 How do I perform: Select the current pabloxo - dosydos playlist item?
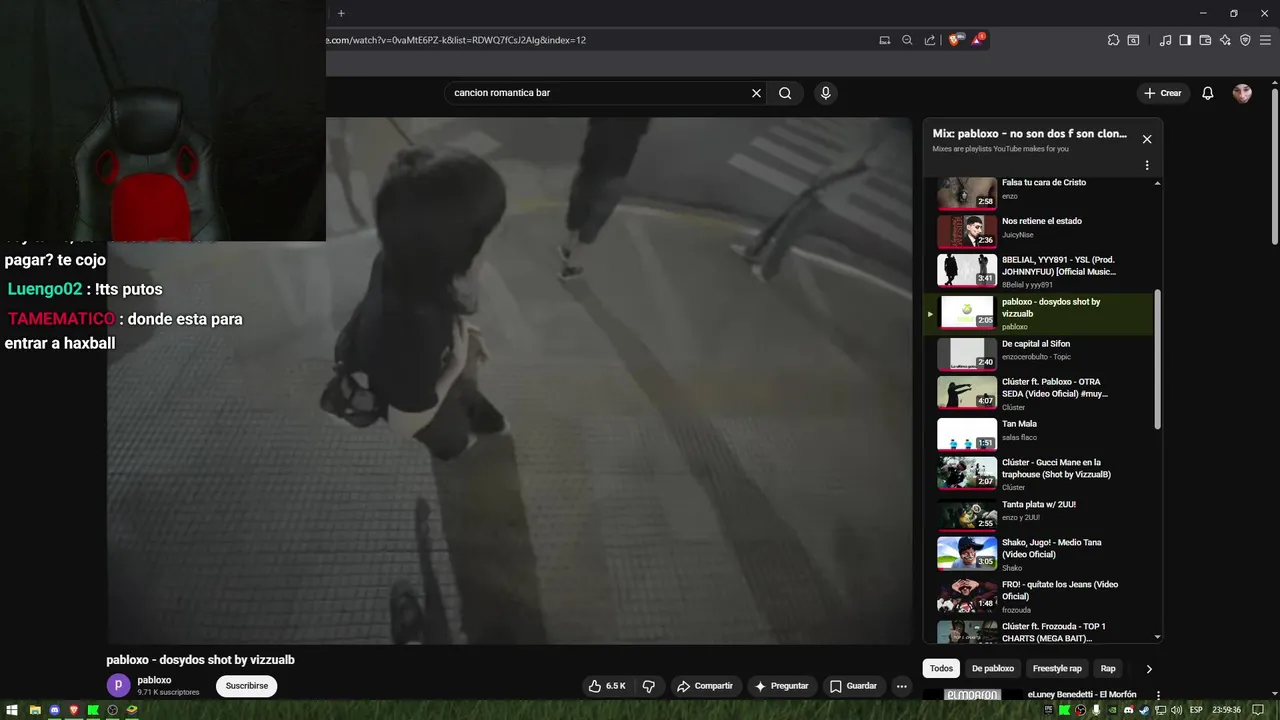[x=1040, y=314]
